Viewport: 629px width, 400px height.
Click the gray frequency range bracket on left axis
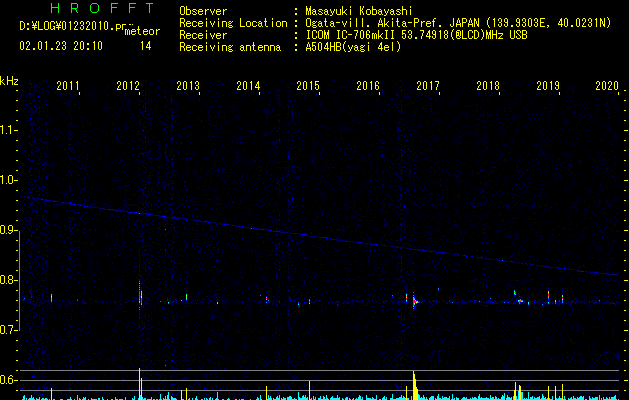[x=19, y=280]
